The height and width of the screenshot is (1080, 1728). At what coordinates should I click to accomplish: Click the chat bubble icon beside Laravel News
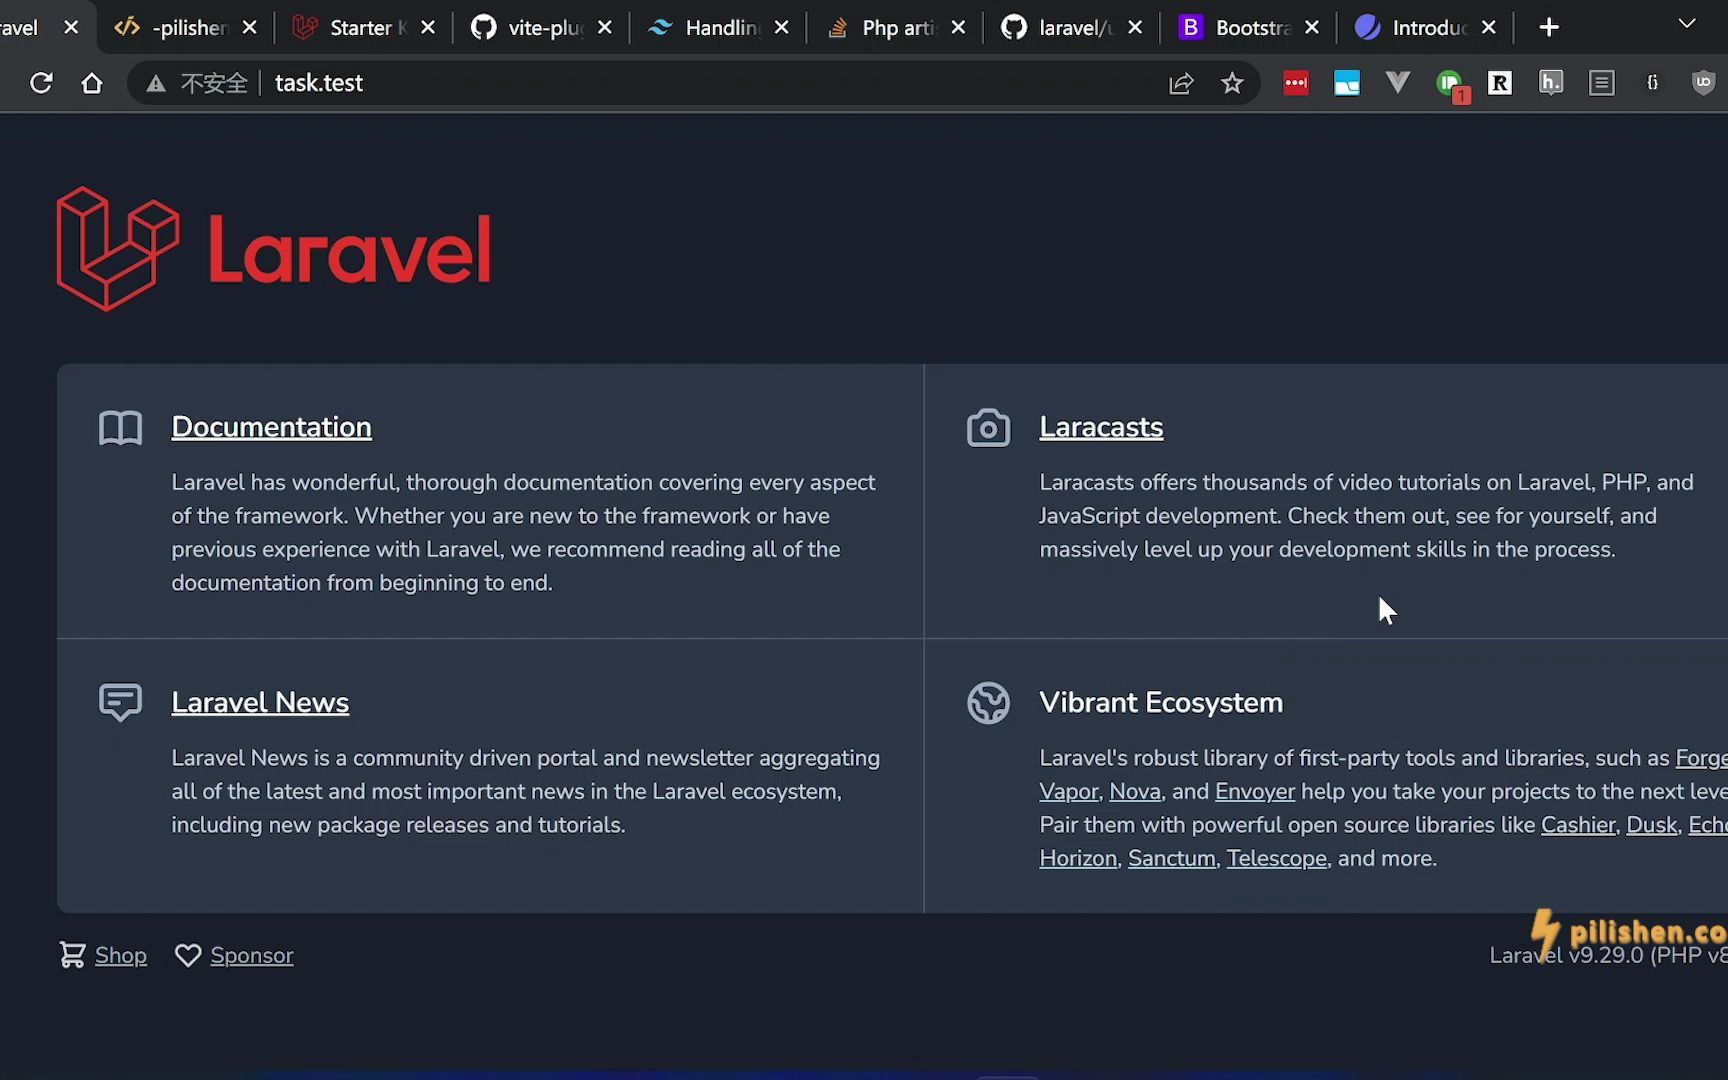click(x=121, y=703)
